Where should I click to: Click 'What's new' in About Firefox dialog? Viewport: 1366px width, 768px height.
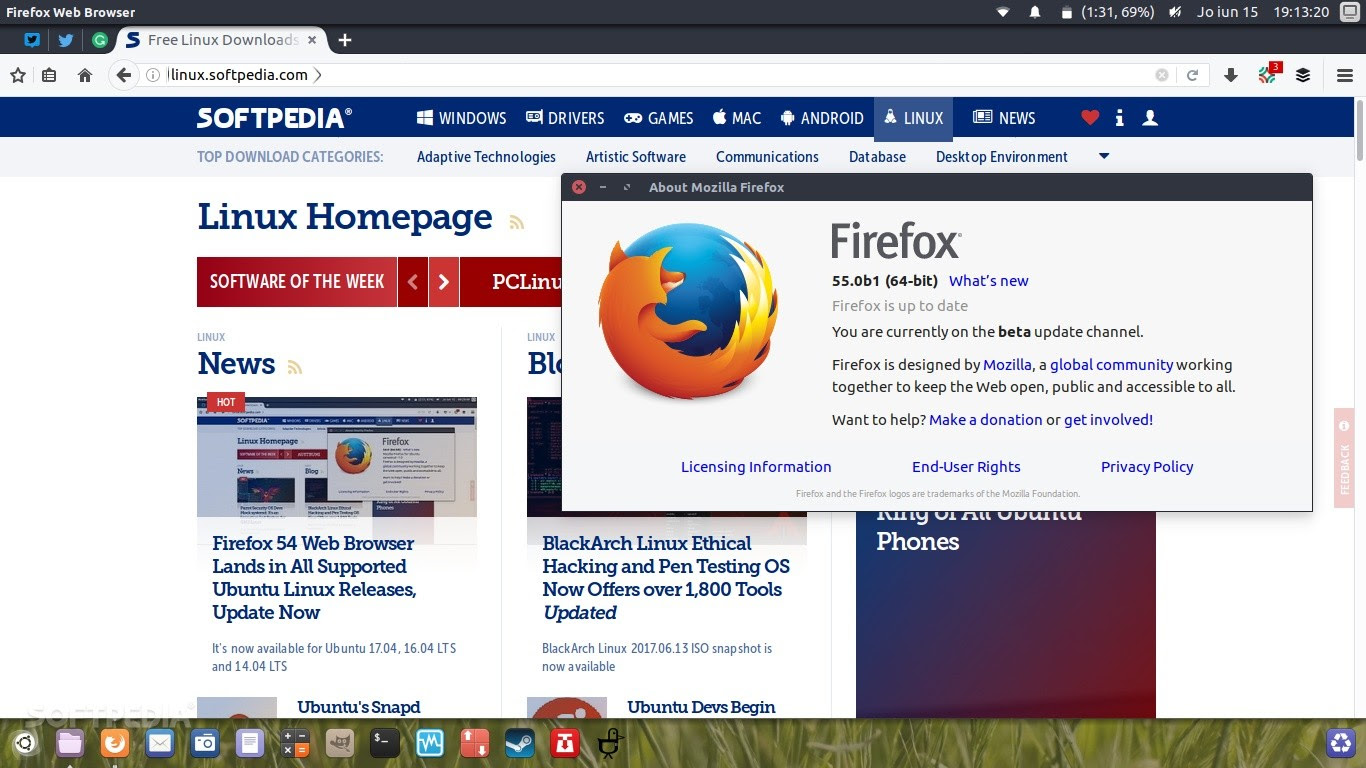pos(988,281)
